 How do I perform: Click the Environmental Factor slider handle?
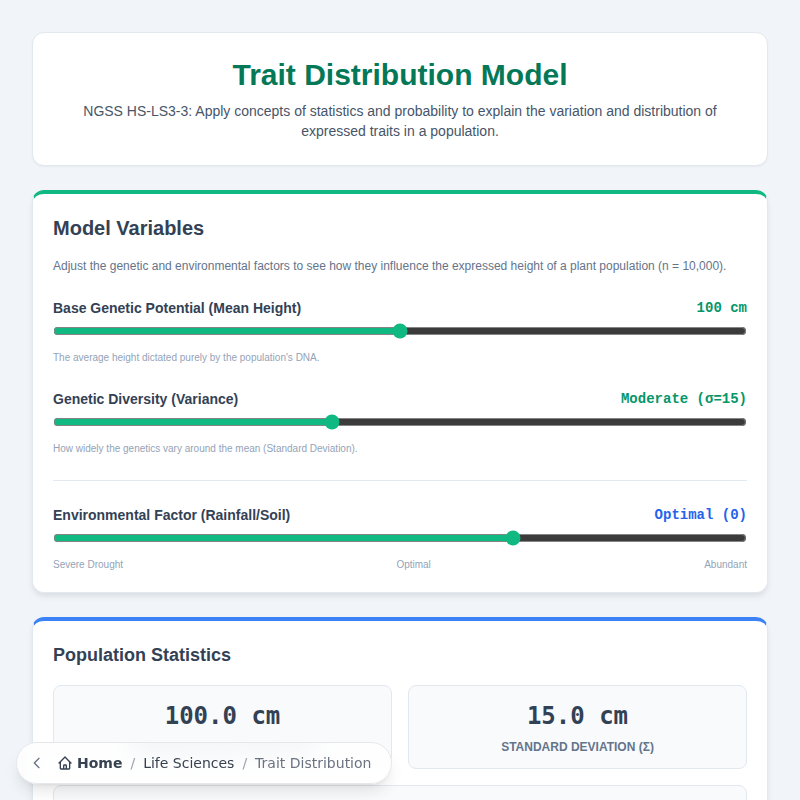click(514, 538)
